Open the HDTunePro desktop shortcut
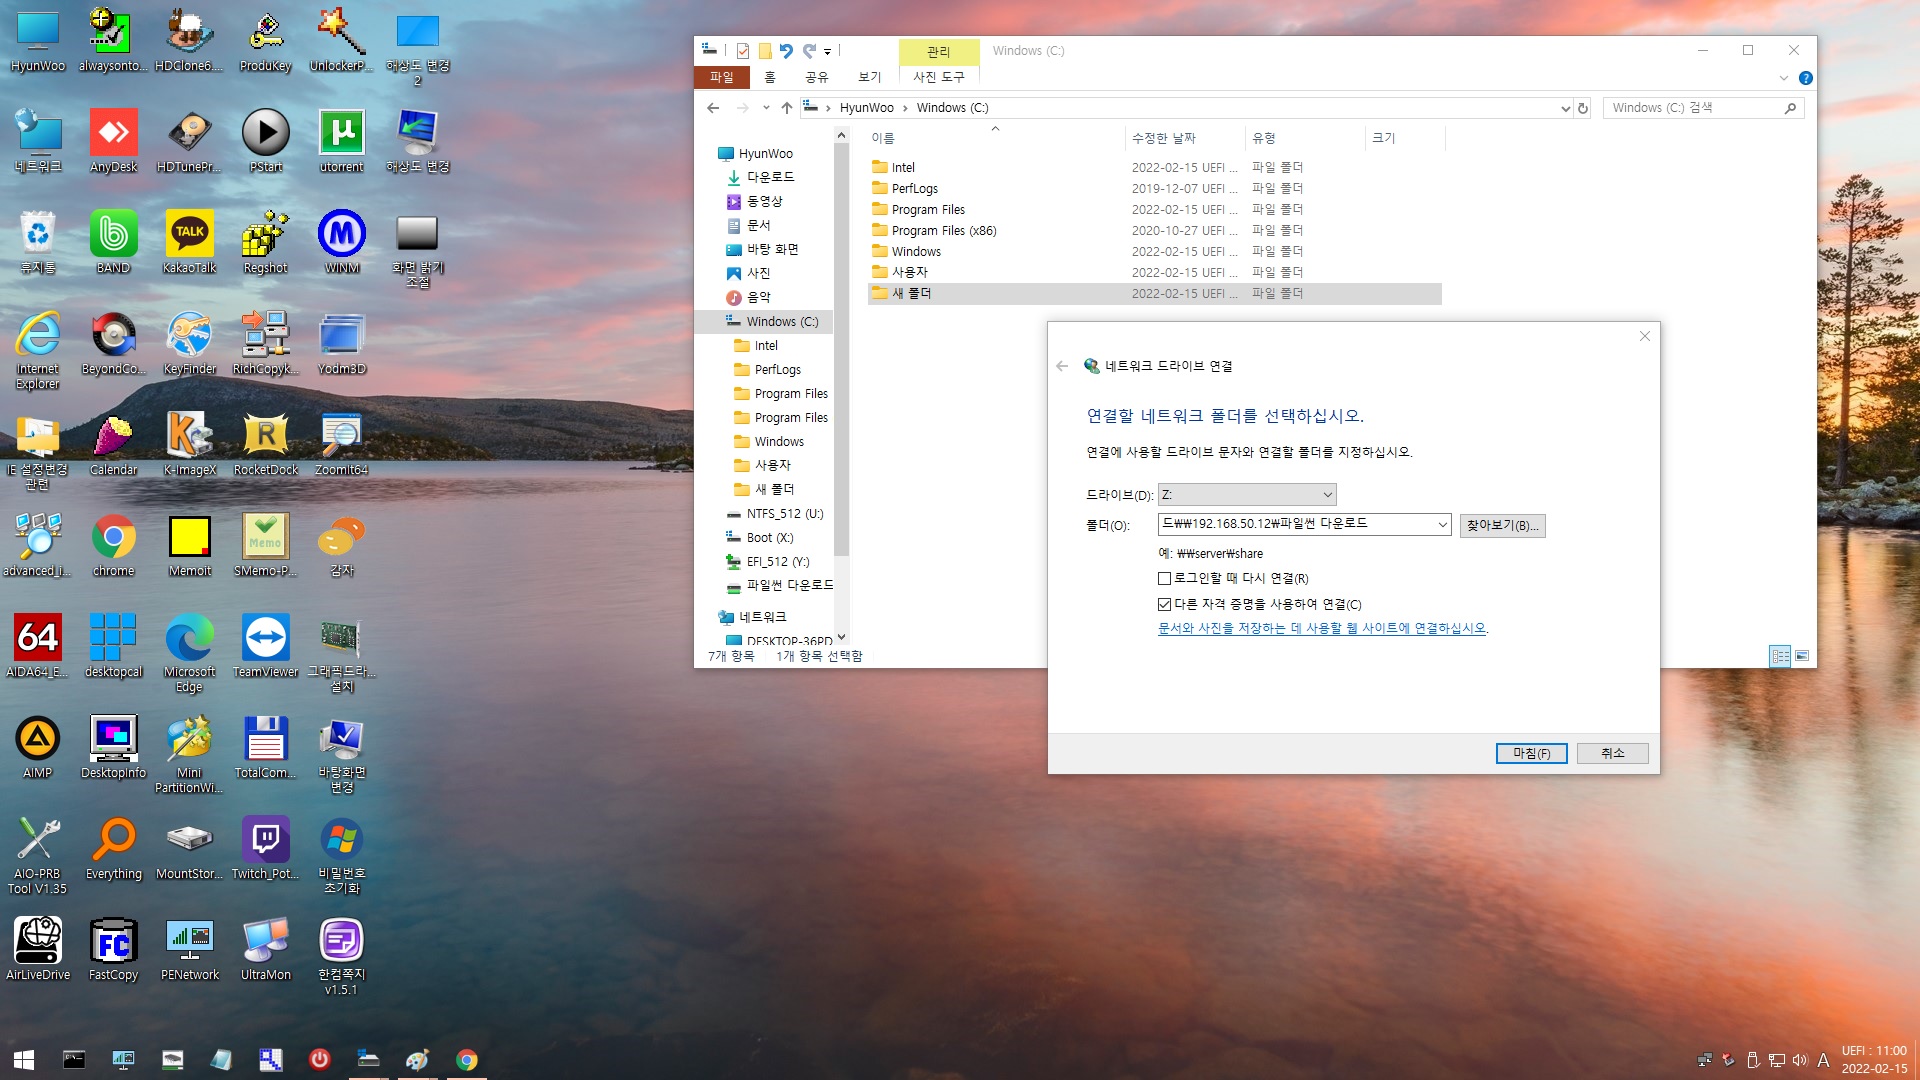 pos(189,141)
